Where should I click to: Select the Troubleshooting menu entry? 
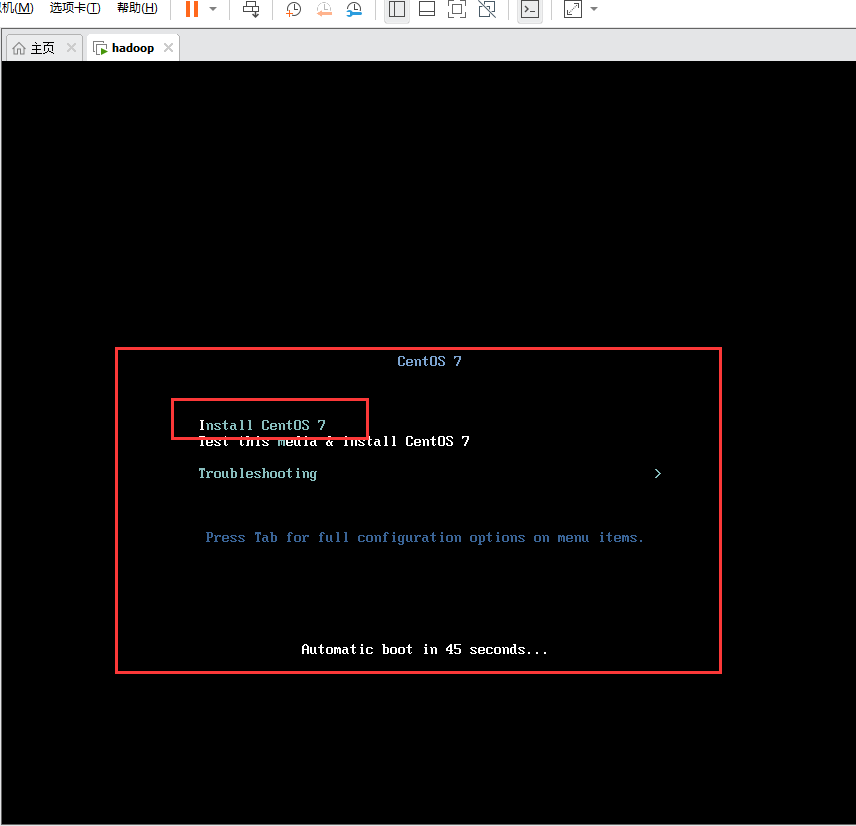(x=258, y=473)
